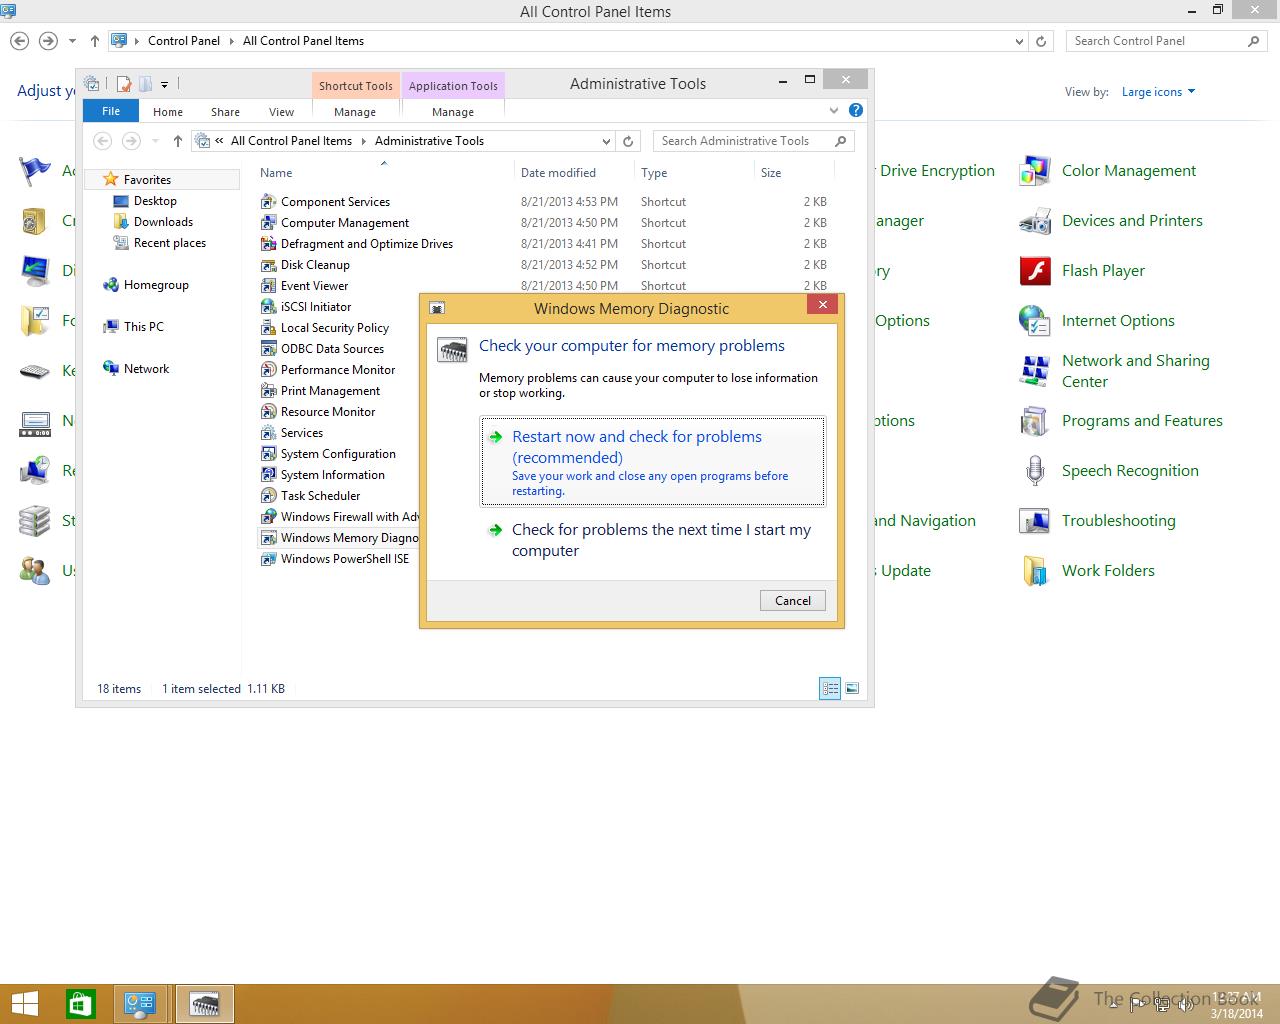Sort by Name column header
The height and width of the screenshot is (1024, 1280).
pyautogui.click(x=385, y=173)
